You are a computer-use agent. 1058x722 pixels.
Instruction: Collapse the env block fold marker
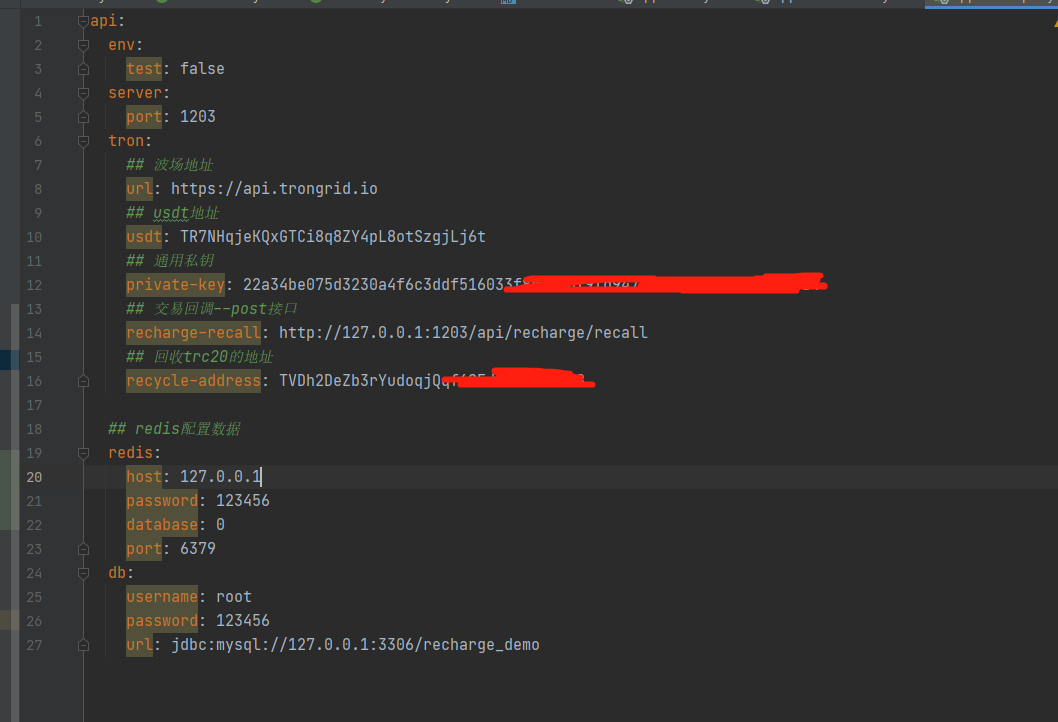84,45
